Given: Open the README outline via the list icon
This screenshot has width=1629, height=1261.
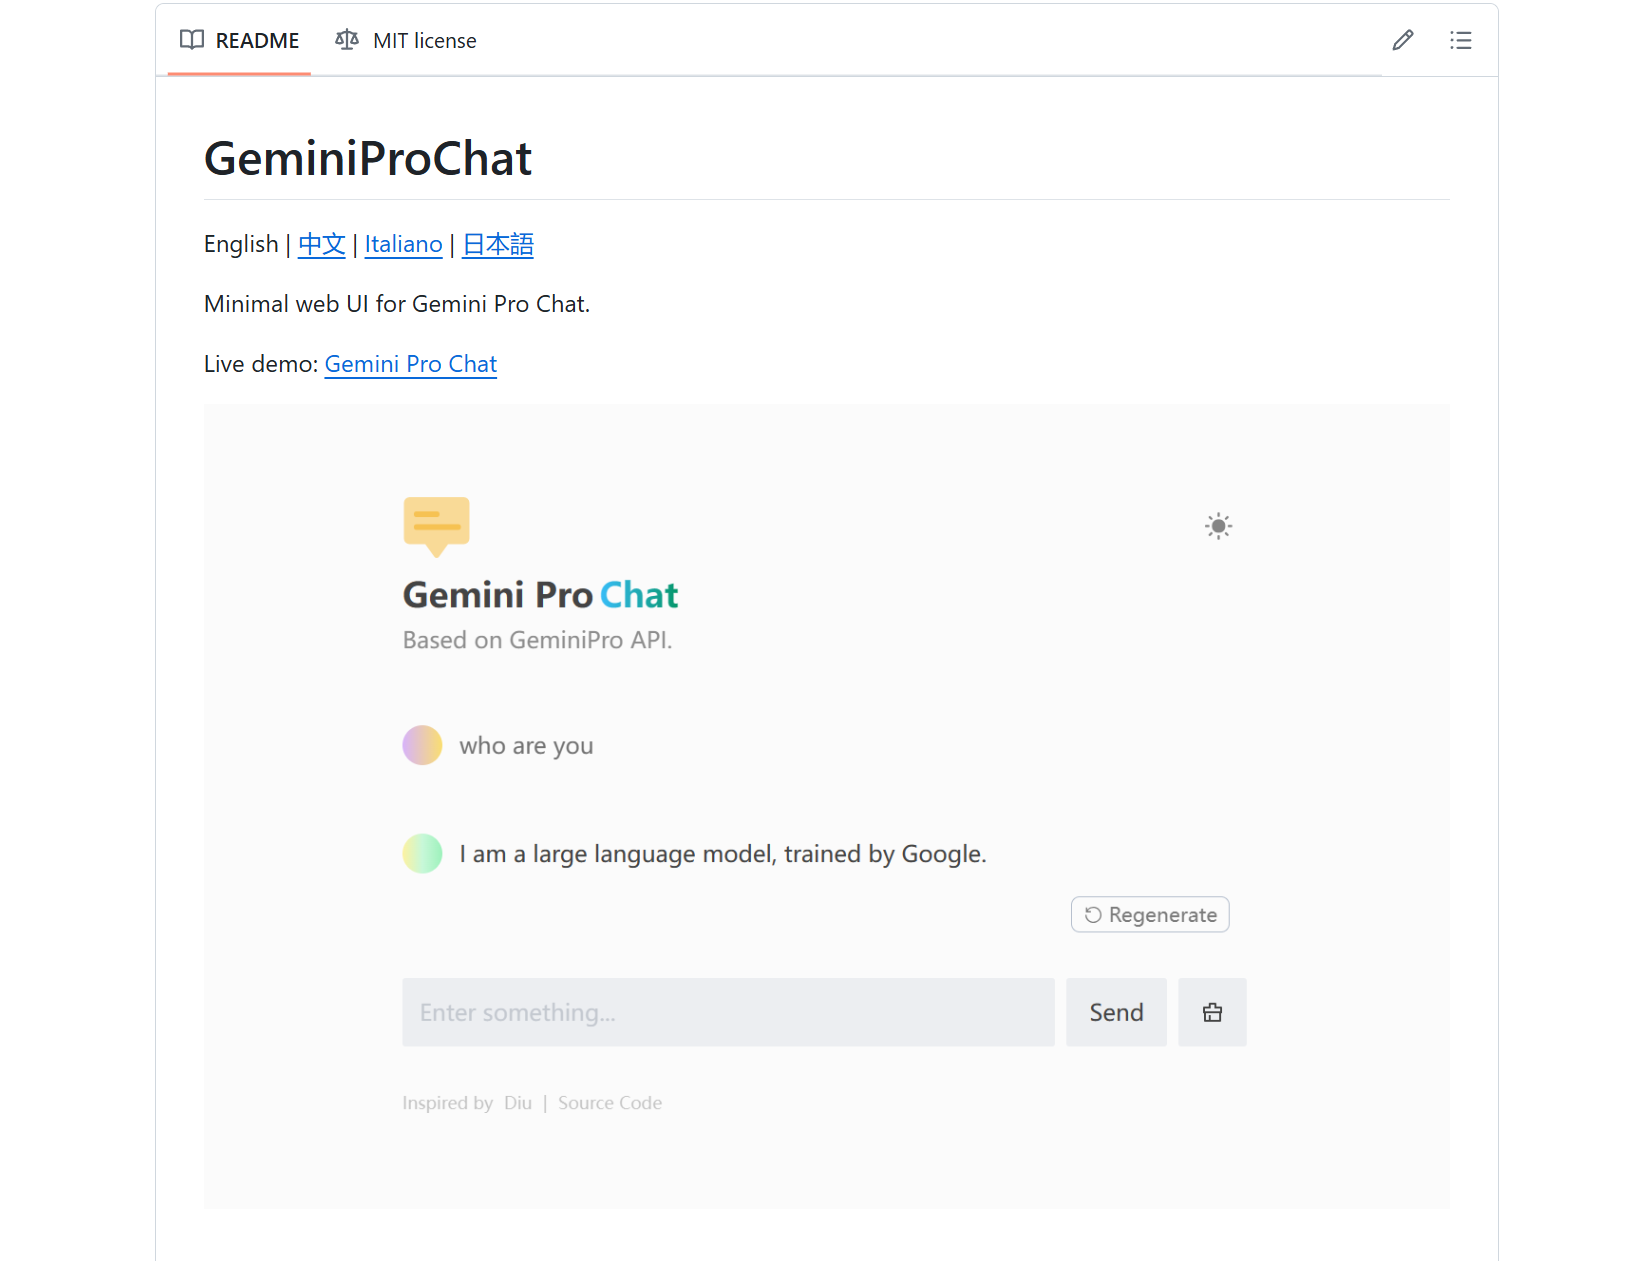Looking at the screenshot, I should (x=1461, y=40).
